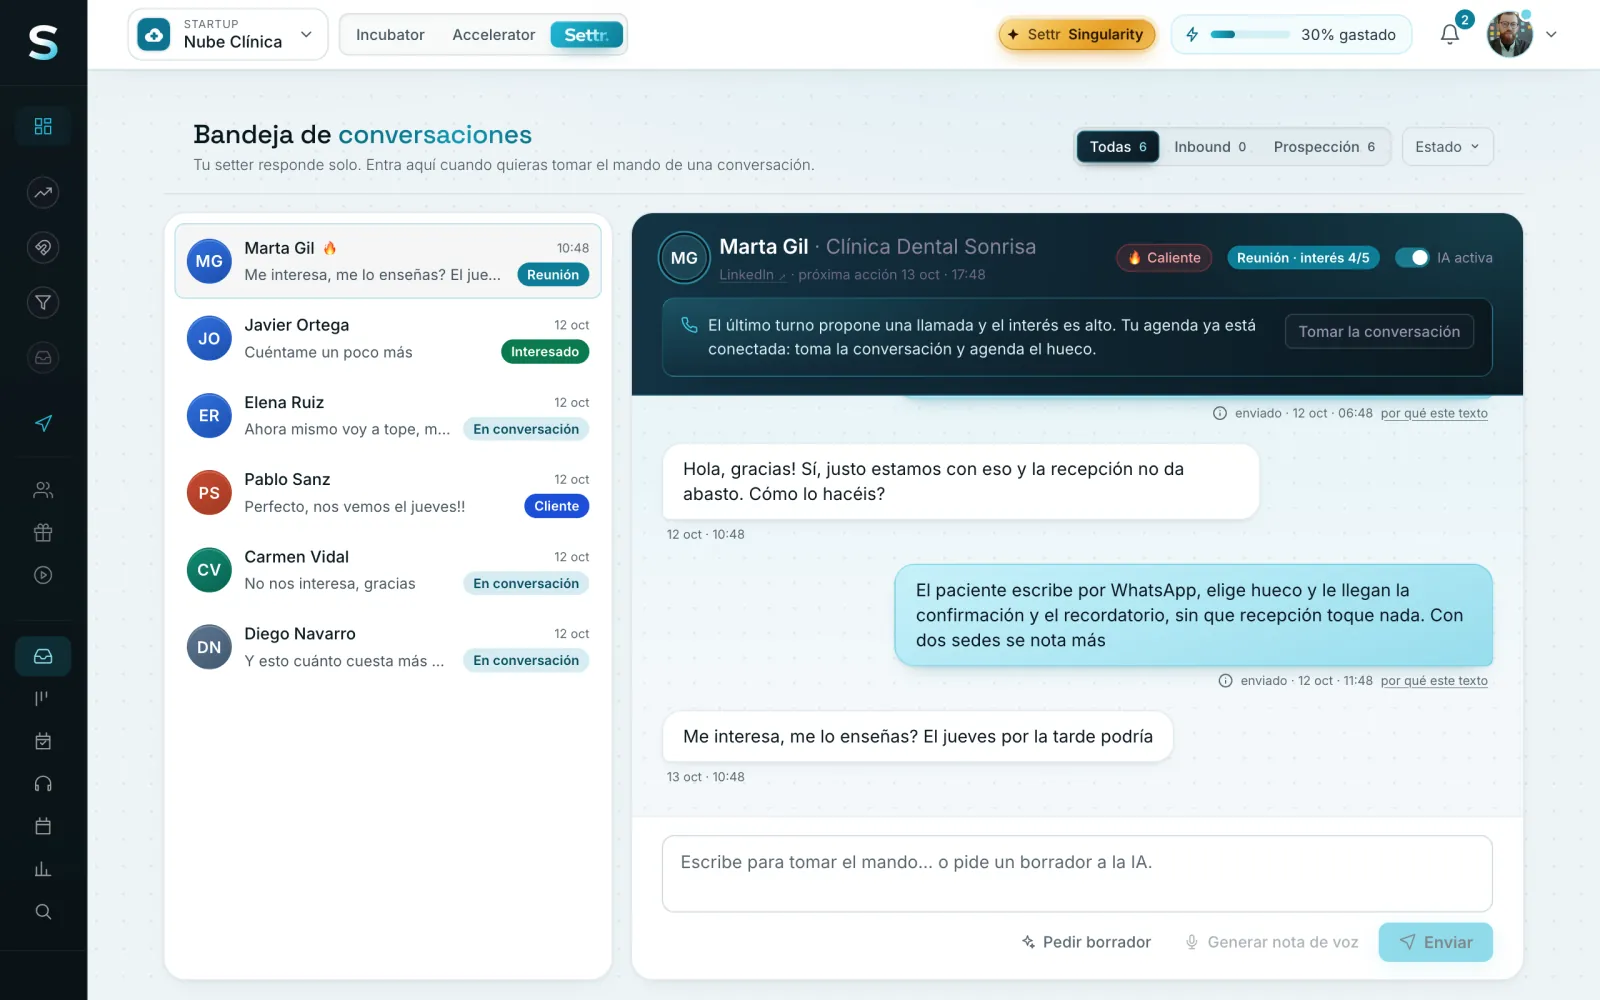Click the search magnifier icon in sidebar
Viewport: 1600px width, 1000px height.
tap(43, 911)
